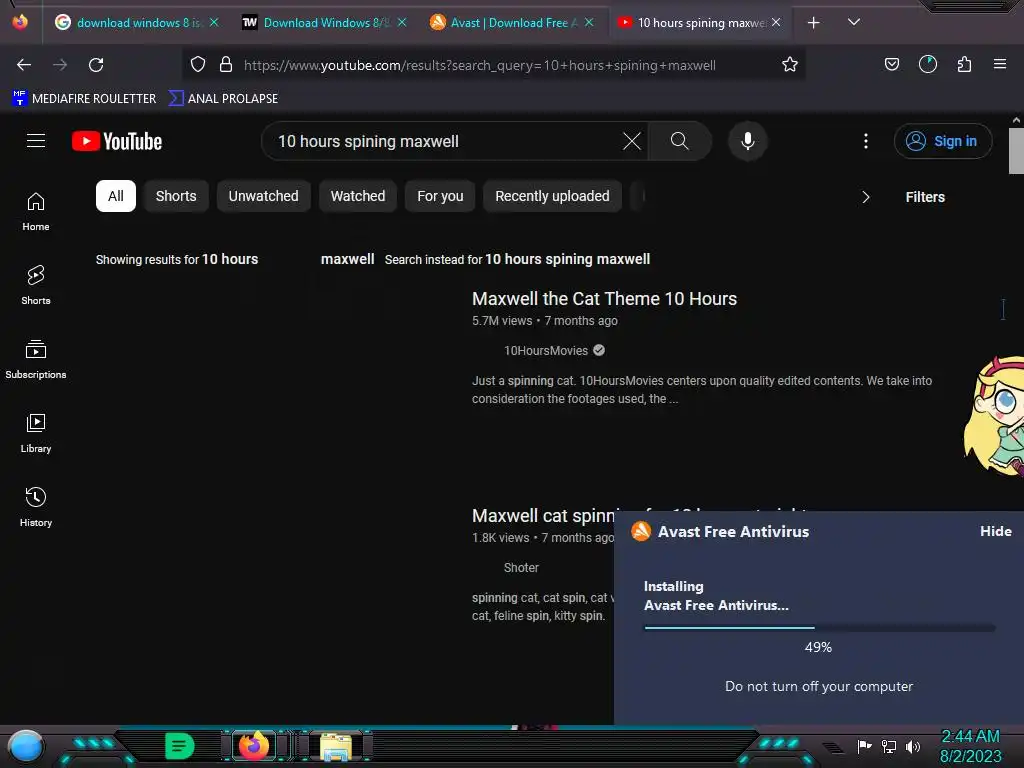Search instead for 10 hours spining maxwell
The height and width of the screenshot is (768, 1024).
tap(568, 259)
